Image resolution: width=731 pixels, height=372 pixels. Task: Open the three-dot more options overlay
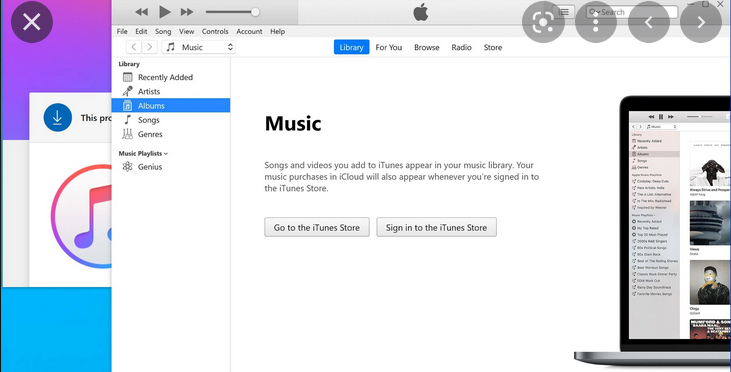(596, 22)
